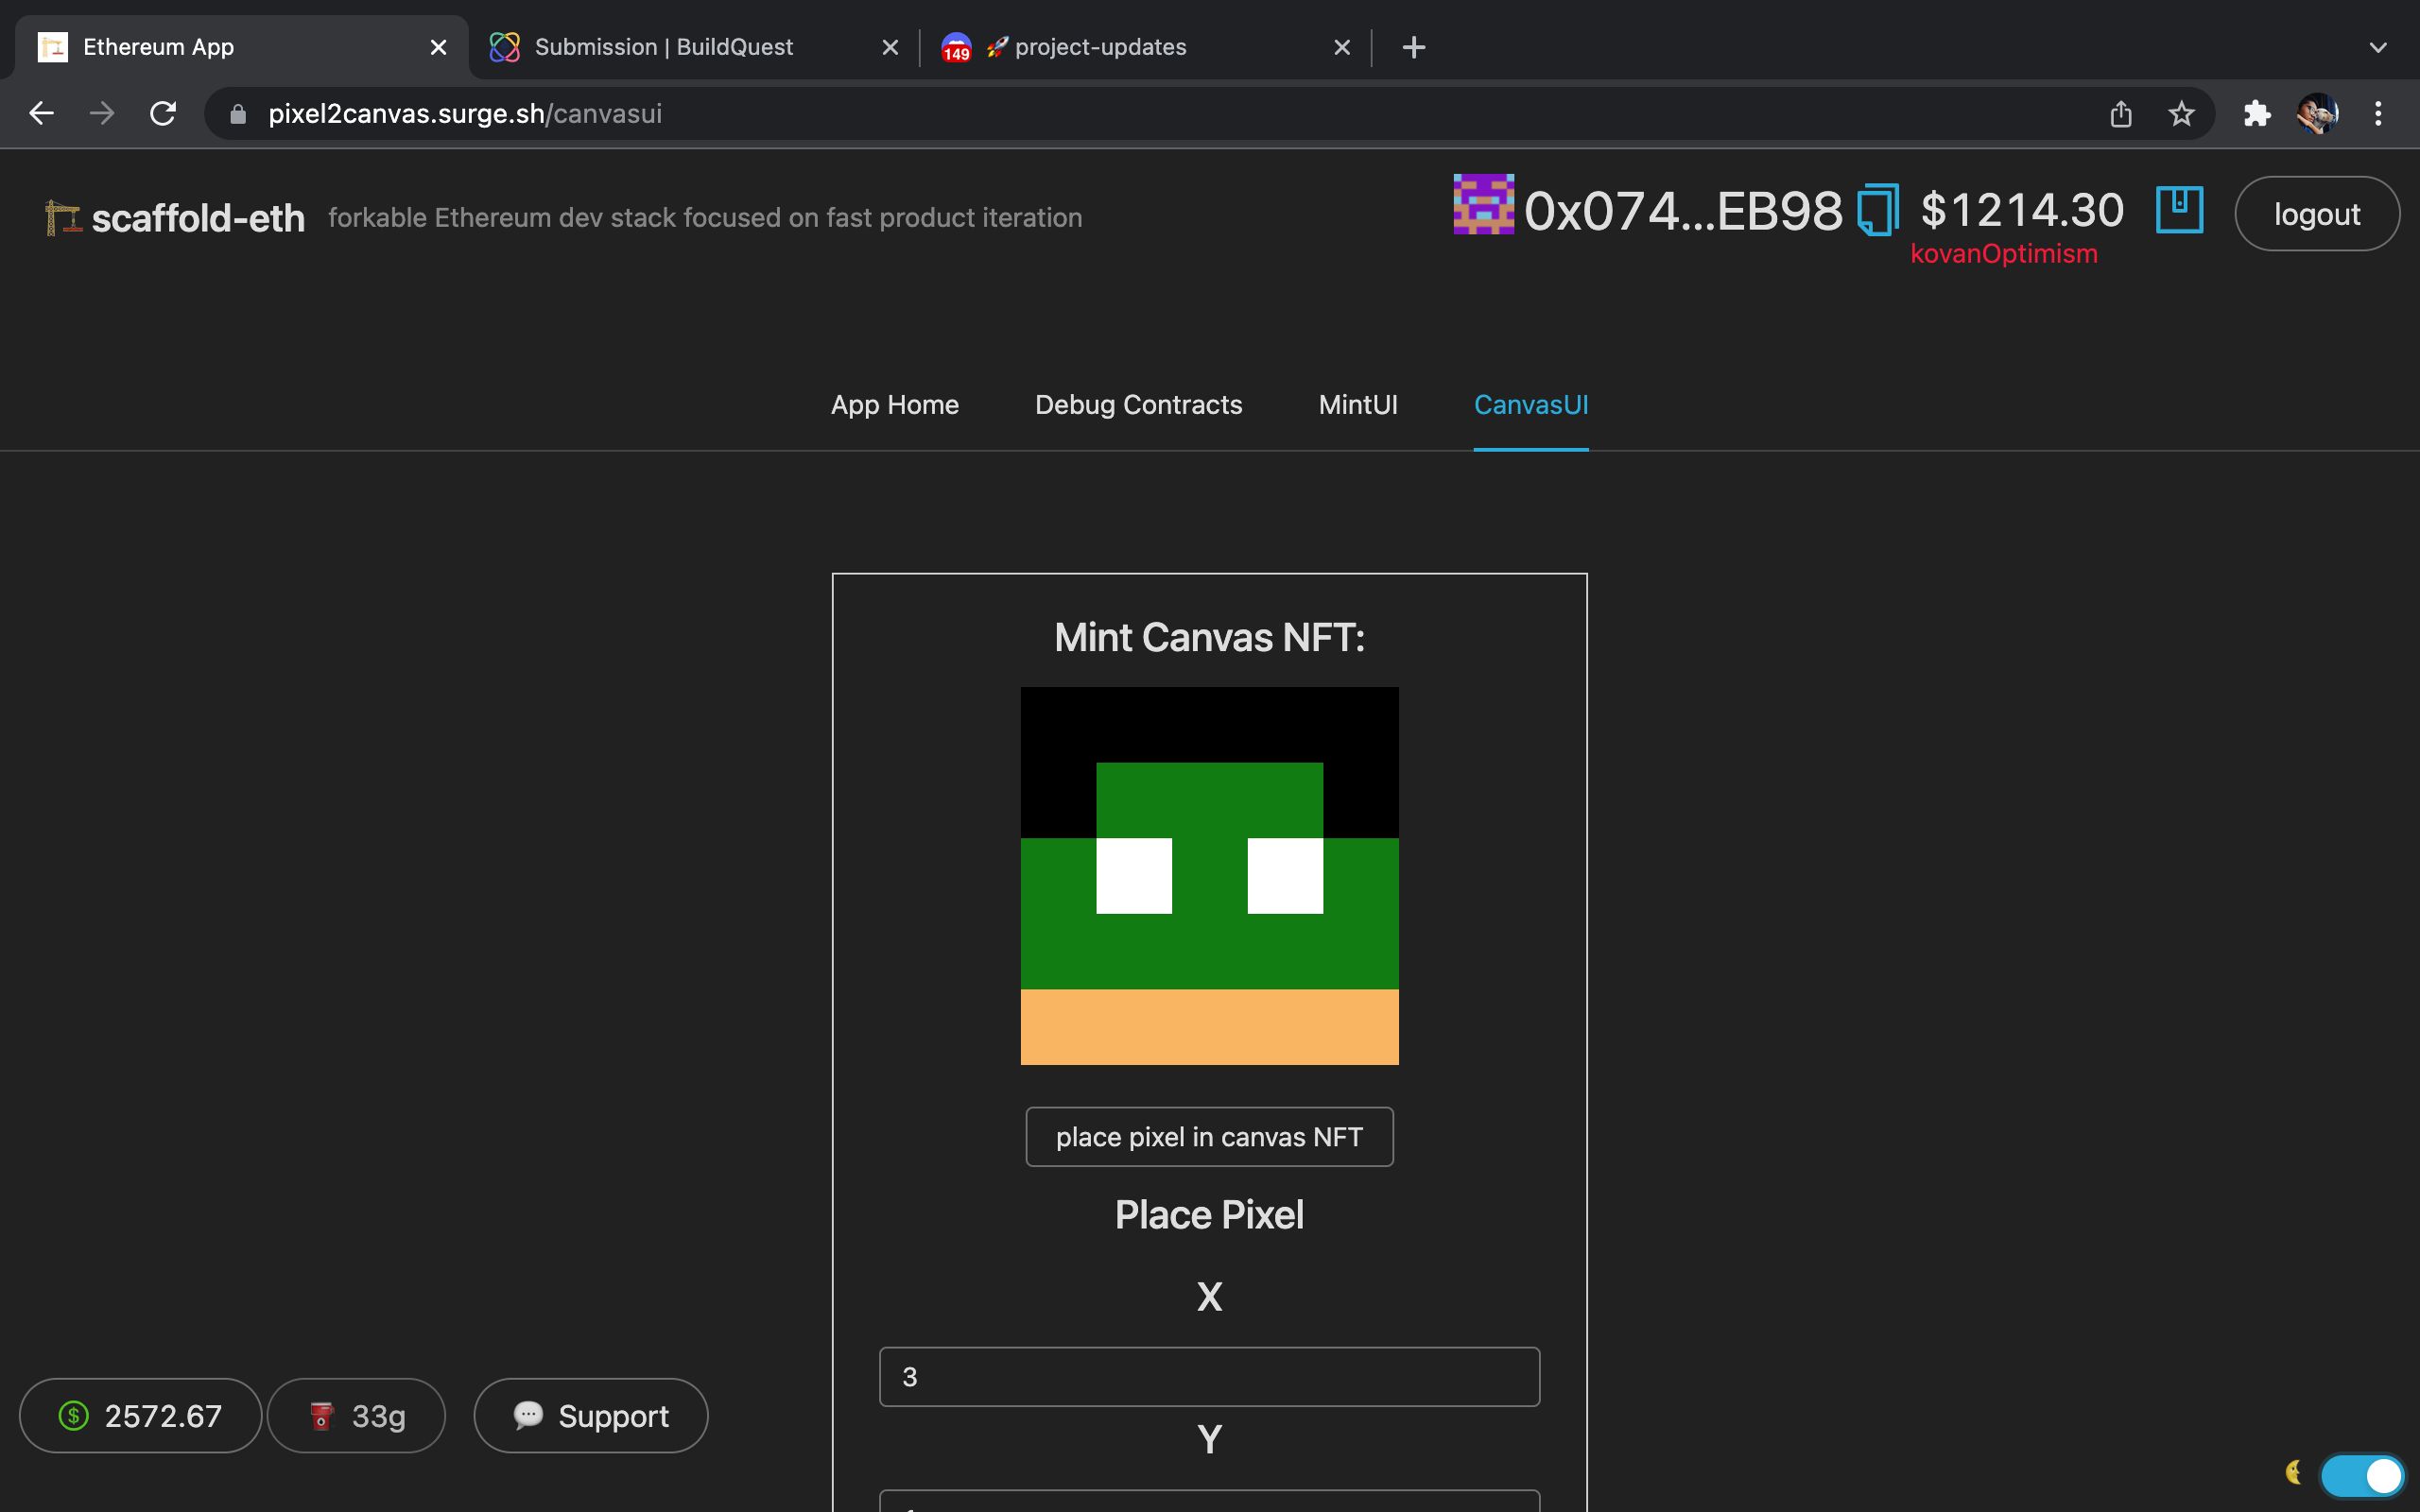Viewport: 2420px width, 1512px height.
Task: Click the scaffold-eth logo icon
Action: pos(62,216)
